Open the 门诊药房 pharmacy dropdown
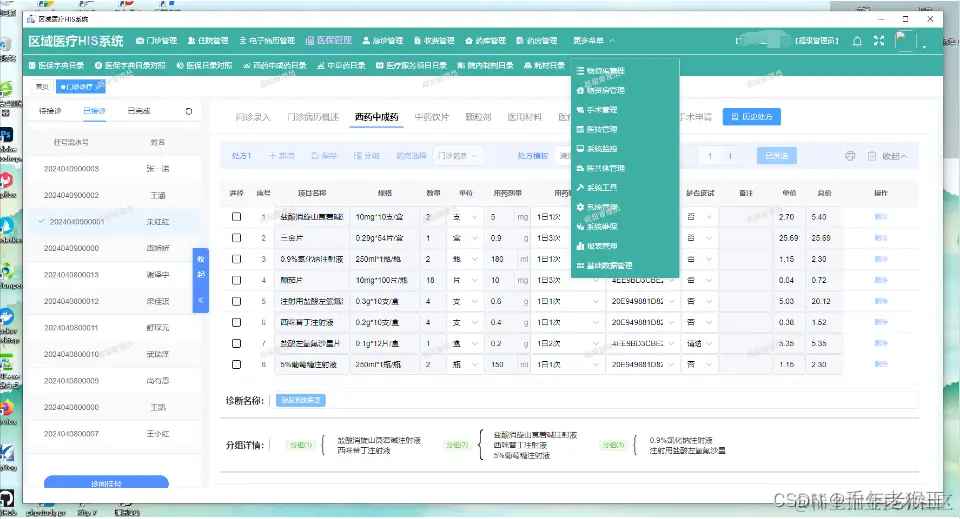This screenshot has width=960, height=519. (457, 156)
